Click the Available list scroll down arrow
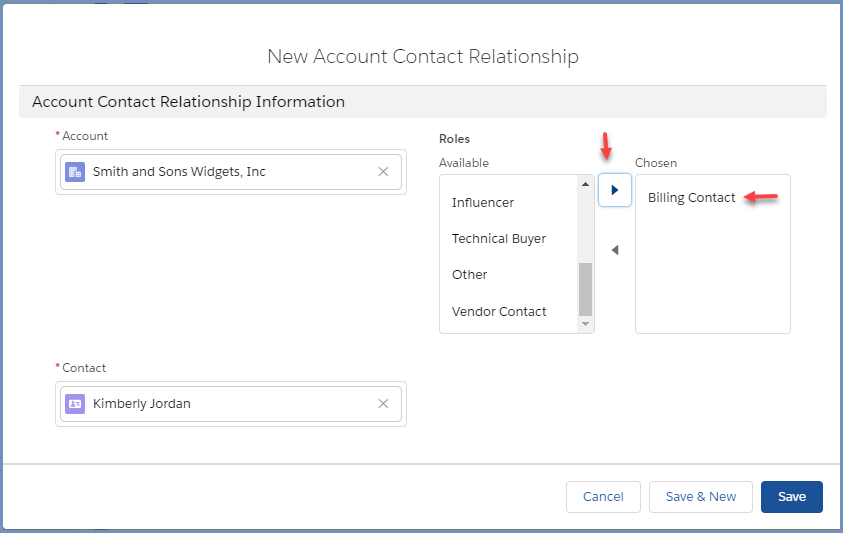 (x=585, y=324)
